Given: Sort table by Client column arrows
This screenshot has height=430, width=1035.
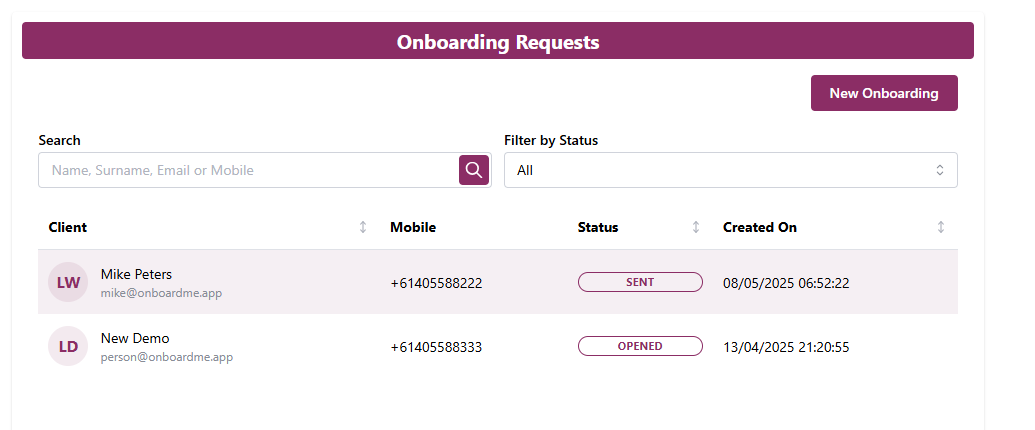Looking at the screenshot, I should pos(363,227).
